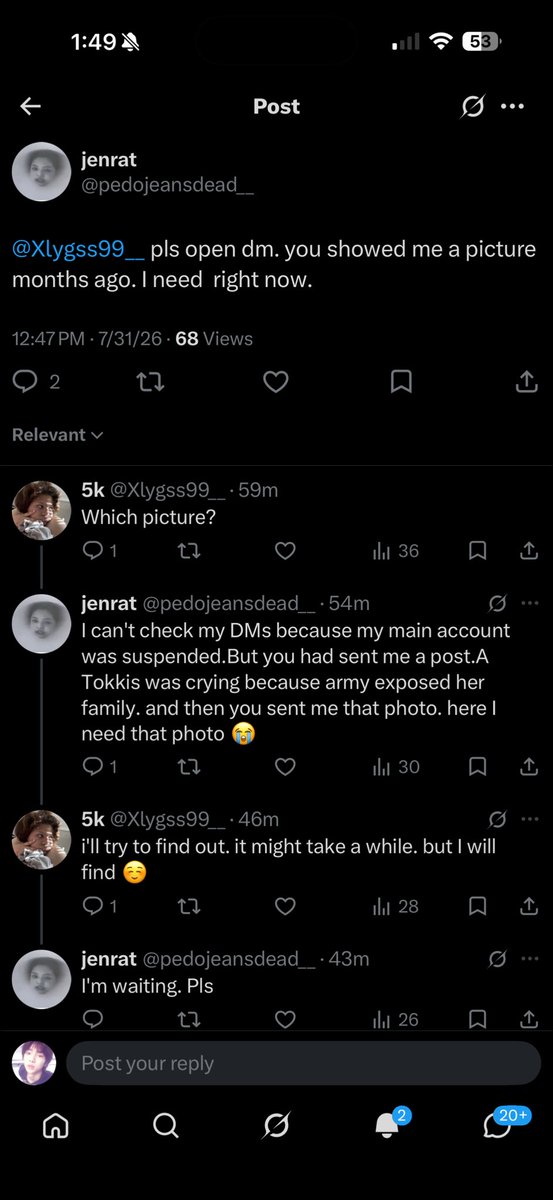Screen dimensions: 553x1200
Task: Tap the Post your reply field
Action: point(304,1063)
